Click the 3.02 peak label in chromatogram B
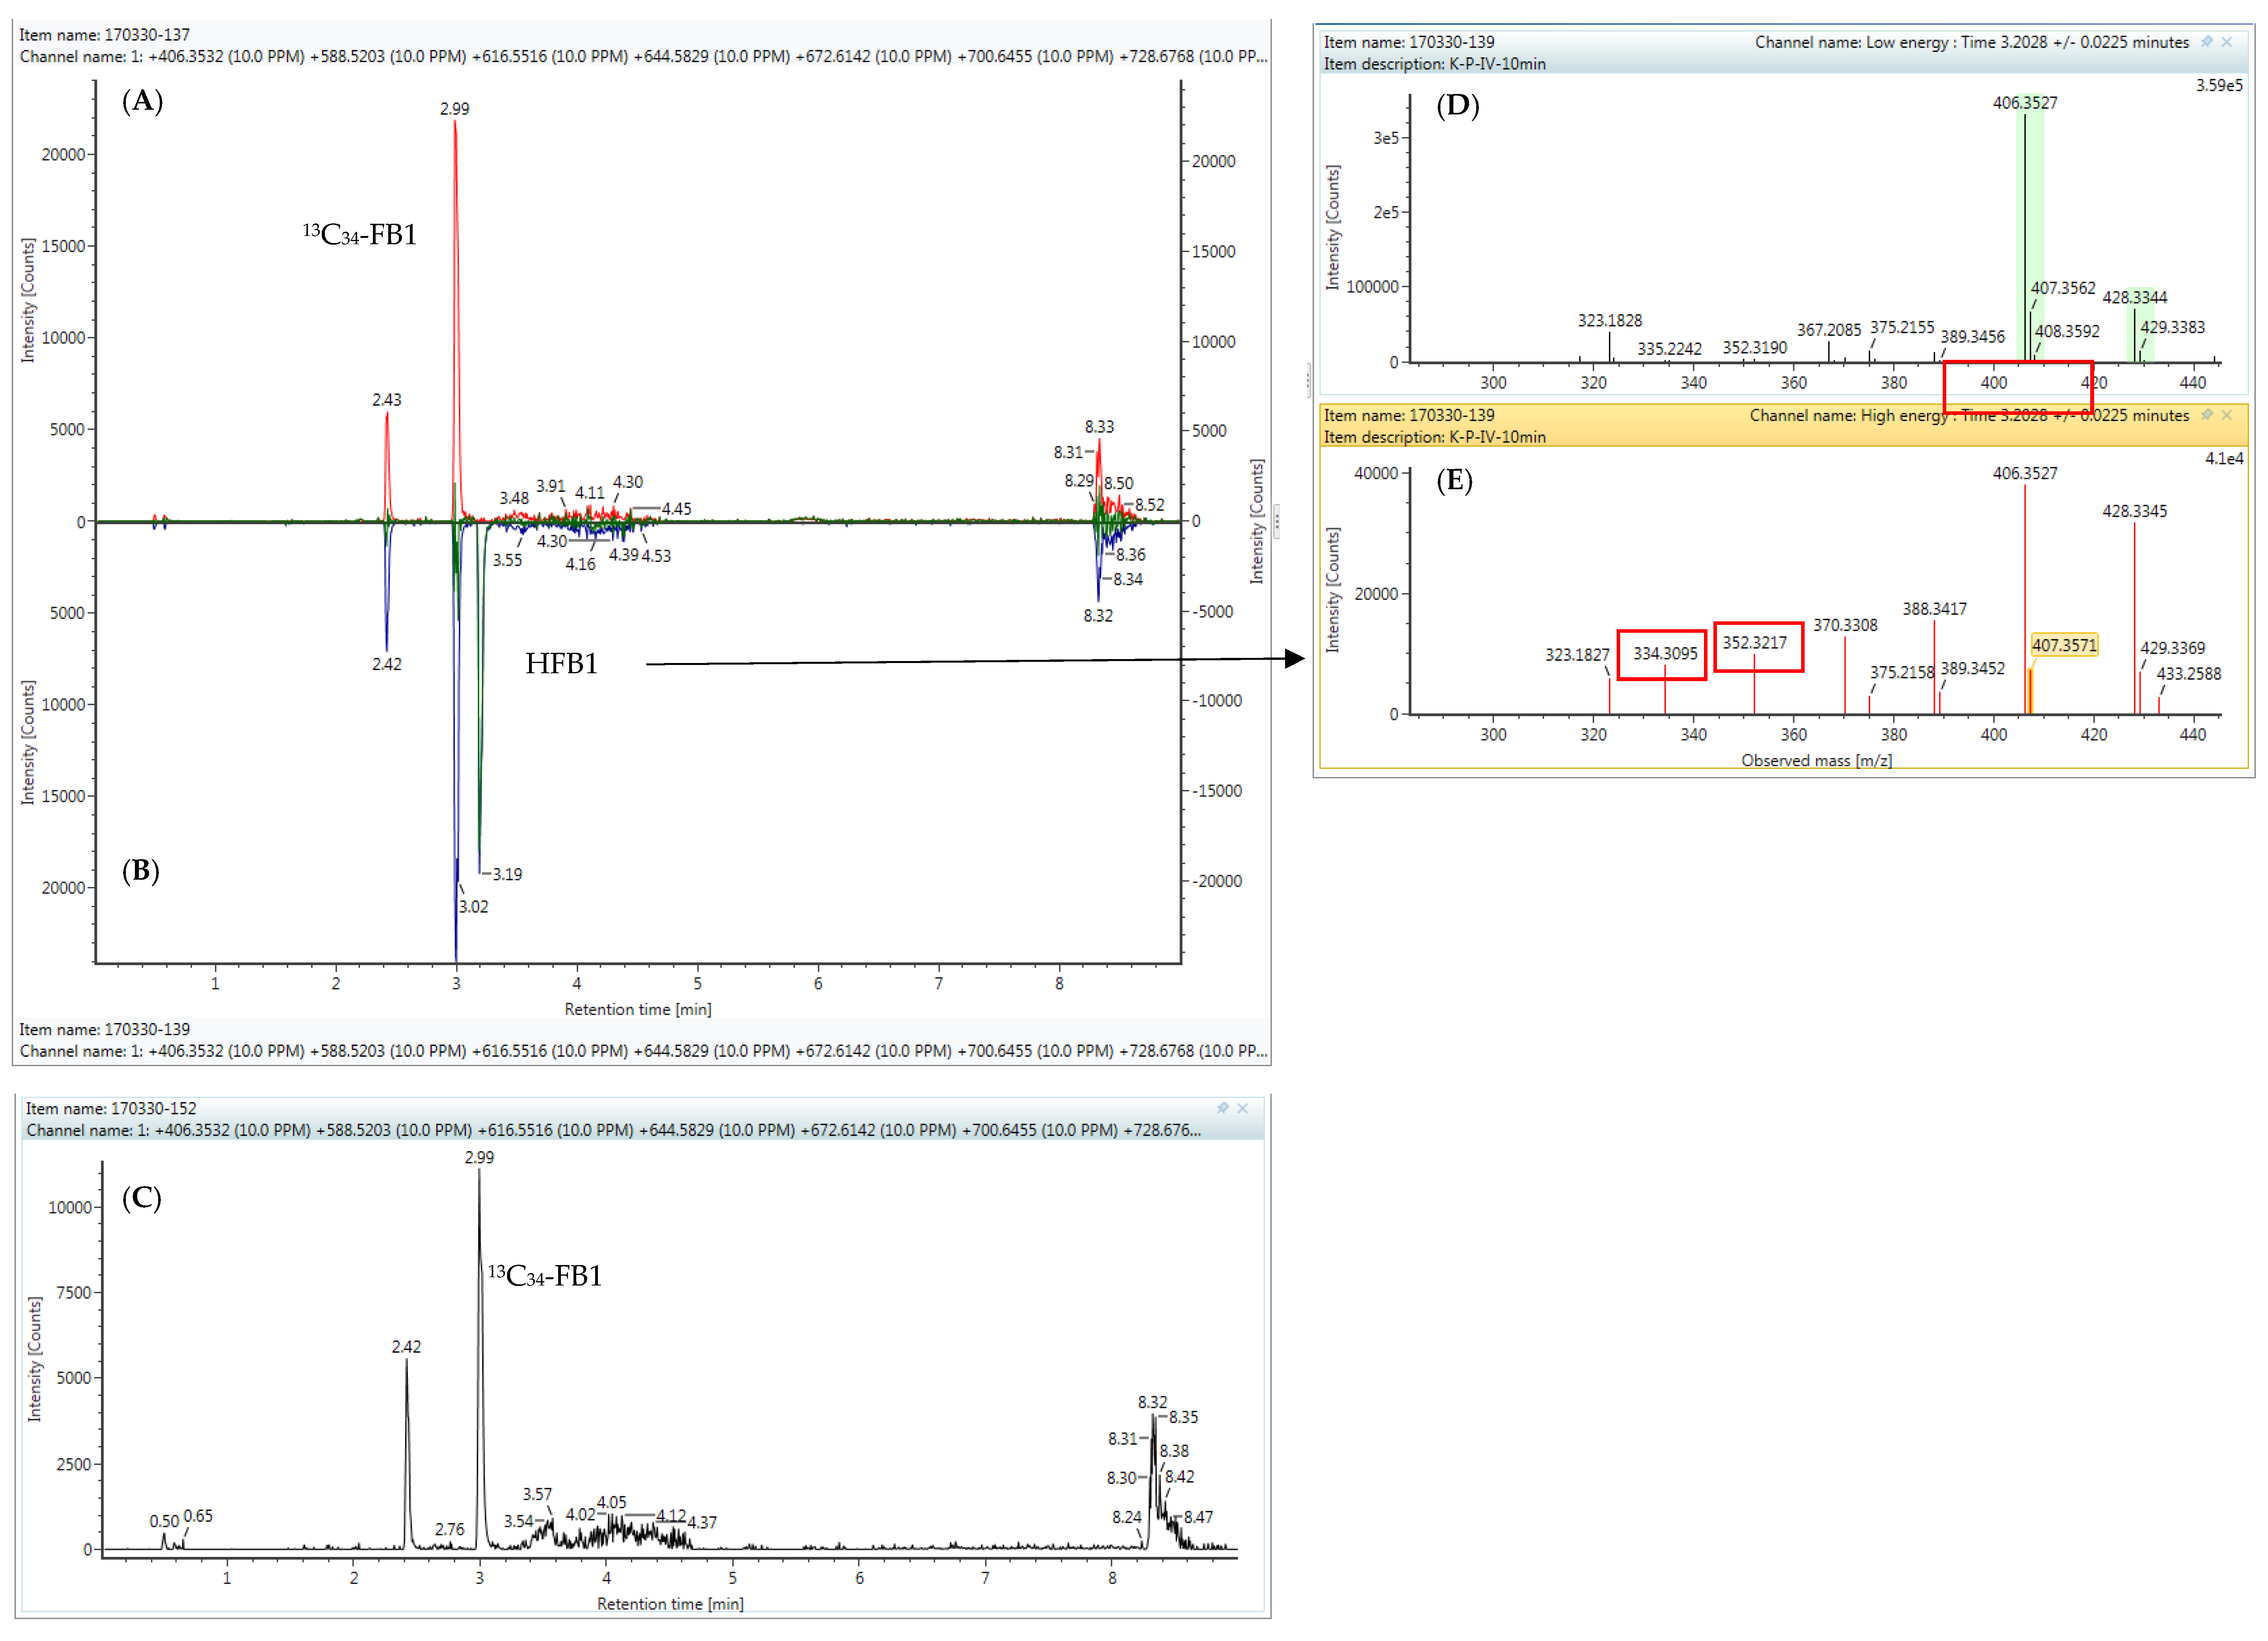The image size is (2268, 1641). click(474, 907)
